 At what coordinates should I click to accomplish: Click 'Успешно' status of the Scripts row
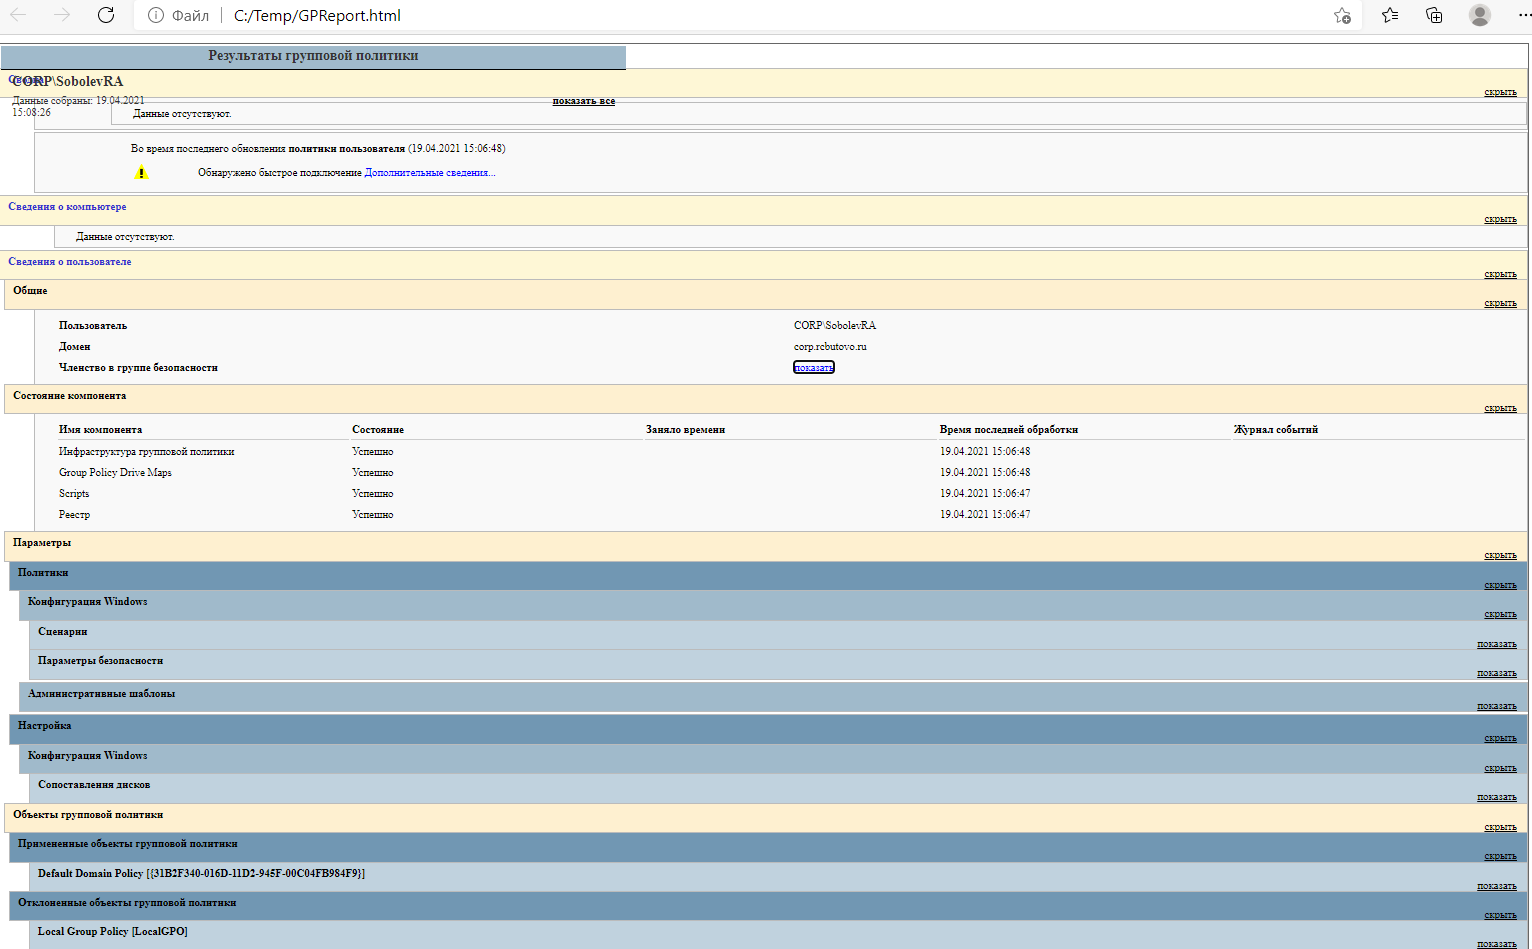(x=373, y=494)
